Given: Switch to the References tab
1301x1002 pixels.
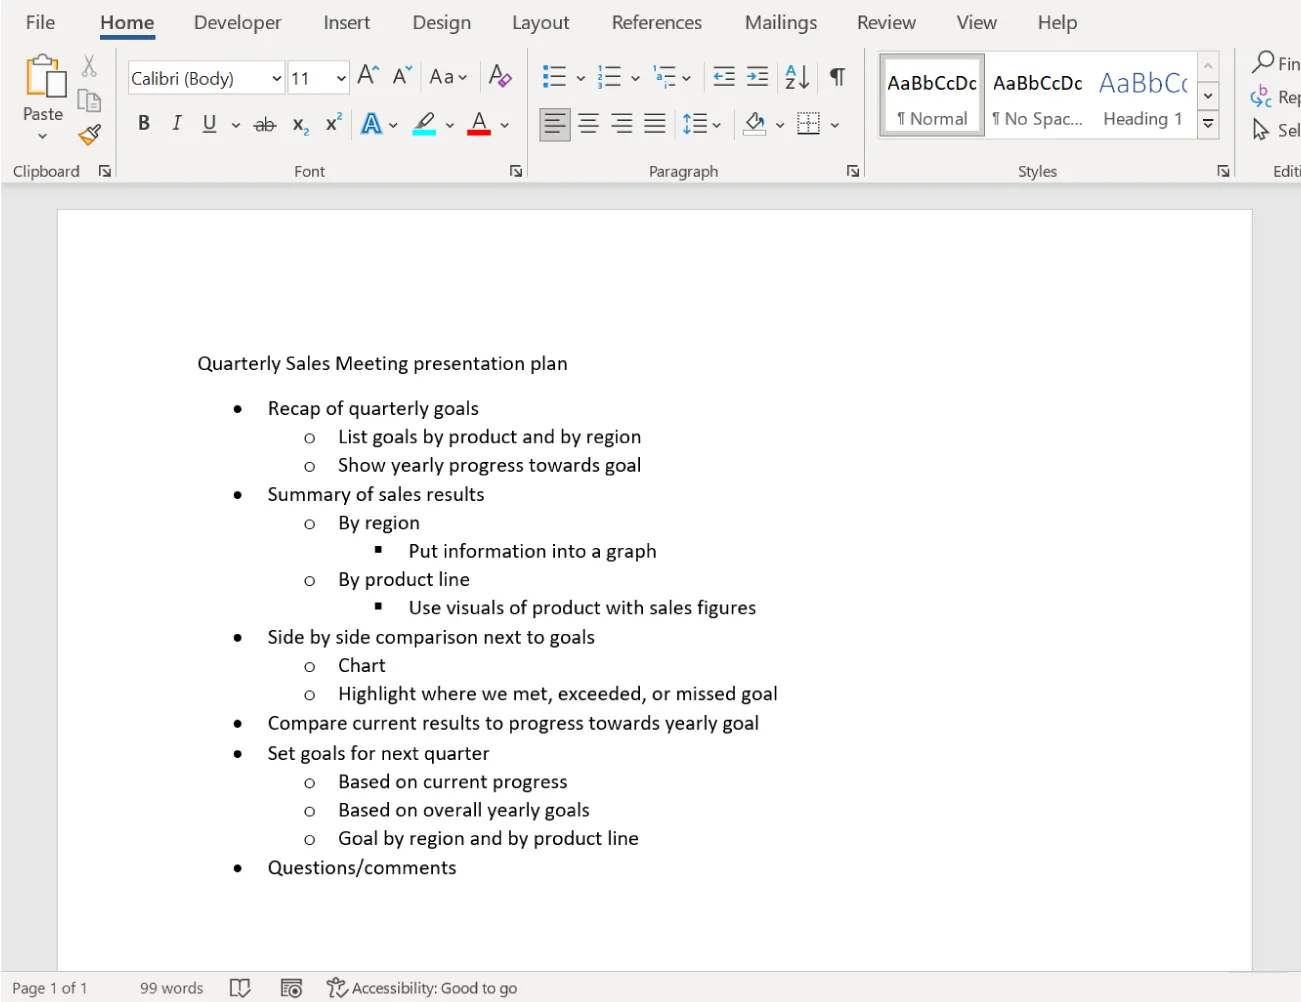Looking at the screenshot, I should click(656, 22).
